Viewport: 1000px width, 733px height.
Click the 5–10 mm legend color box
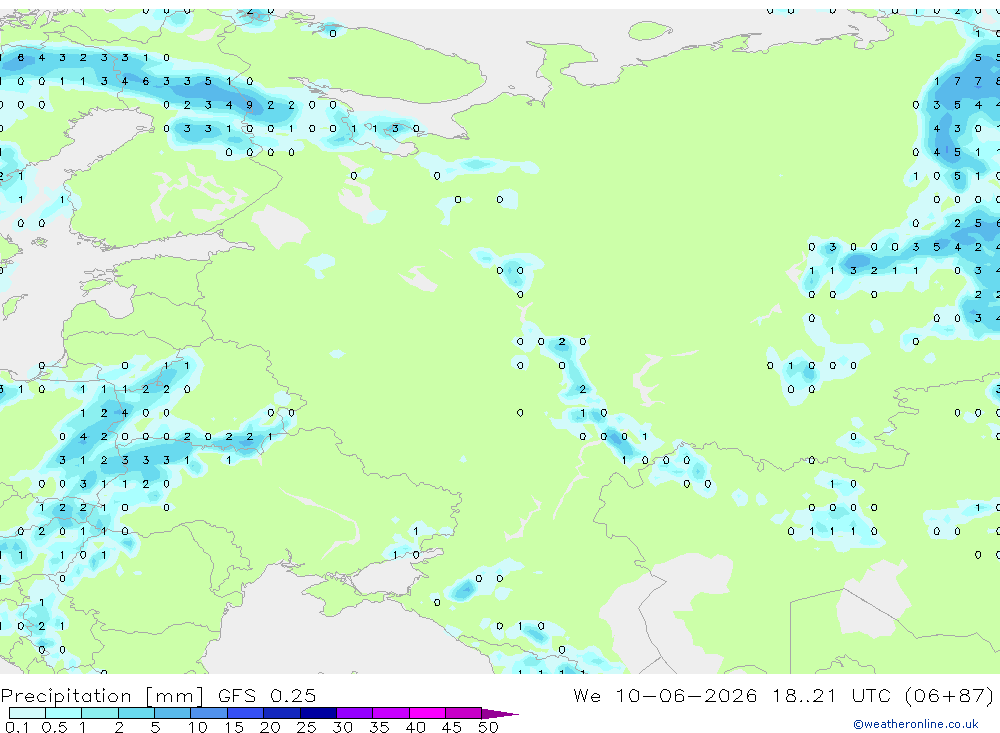(x=173, y=713)
